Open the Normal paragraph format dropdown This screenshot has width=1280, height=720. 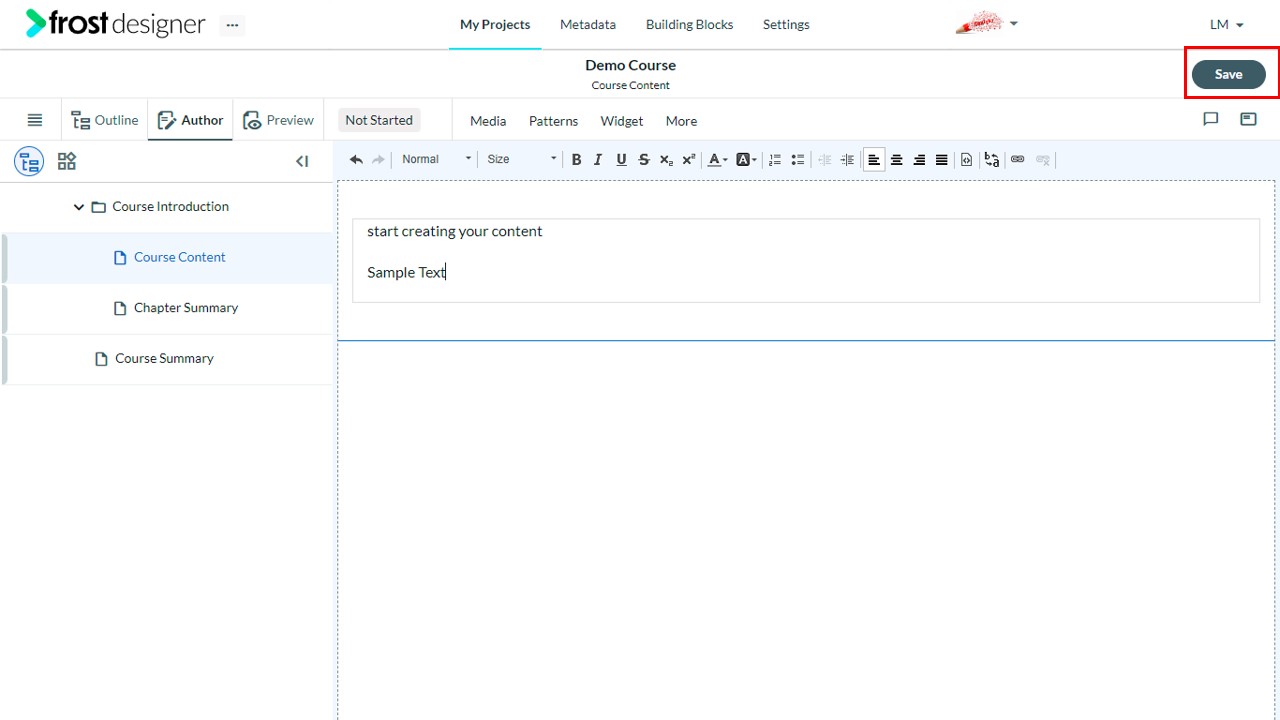click(x=436, y=159)
